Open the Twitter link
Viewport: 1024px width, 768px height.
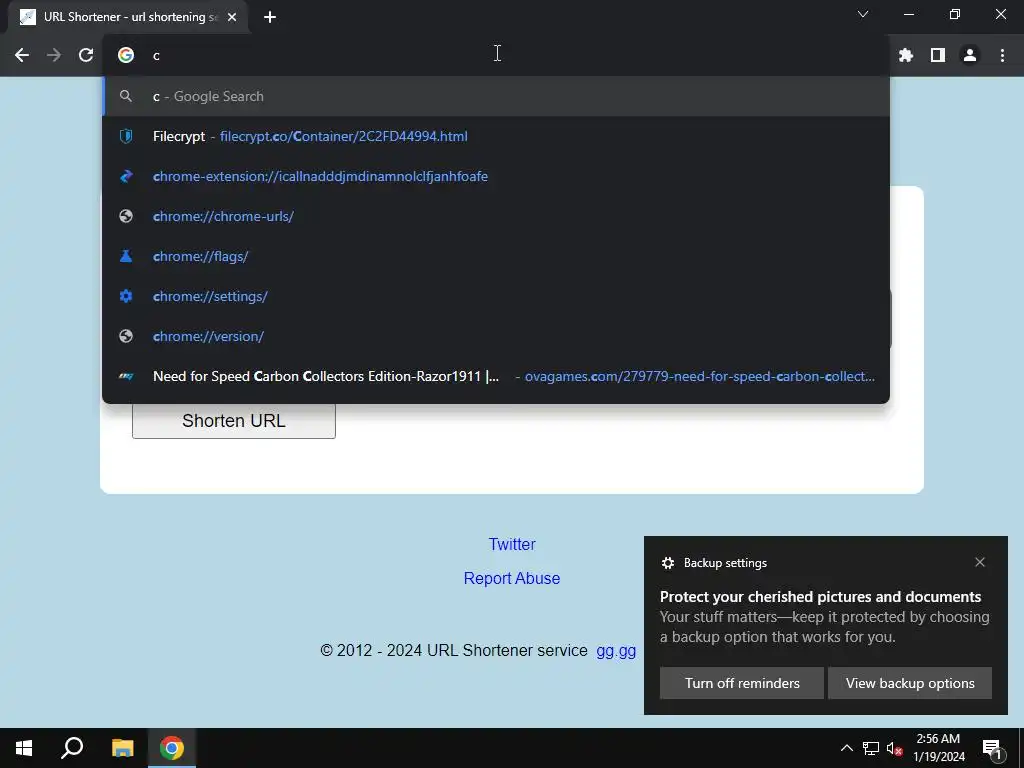(x=512, y=544)
